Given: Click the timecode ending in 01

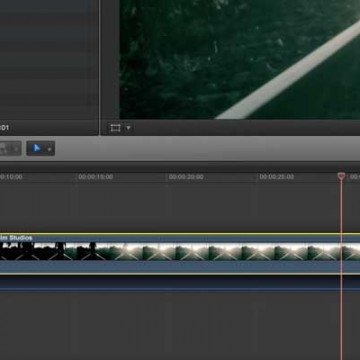Looking at the screenshot, I should 4,128.
